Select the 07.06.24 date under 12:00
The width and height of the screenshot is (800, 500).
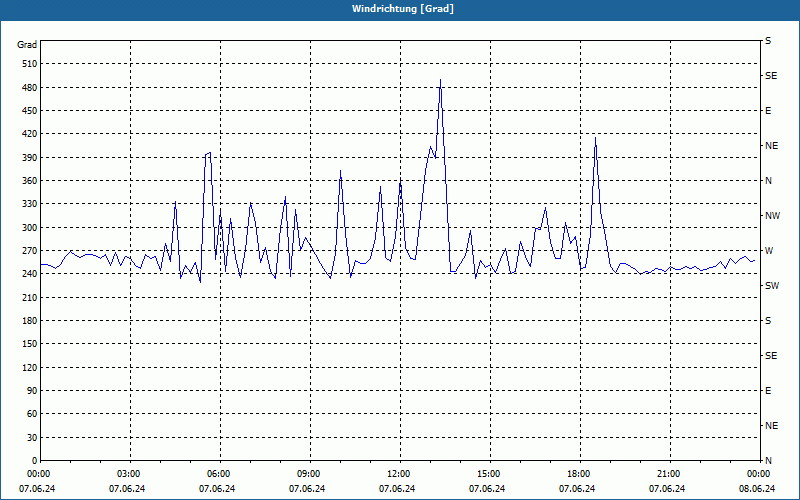pyautogui.click(x=397, y=489)
